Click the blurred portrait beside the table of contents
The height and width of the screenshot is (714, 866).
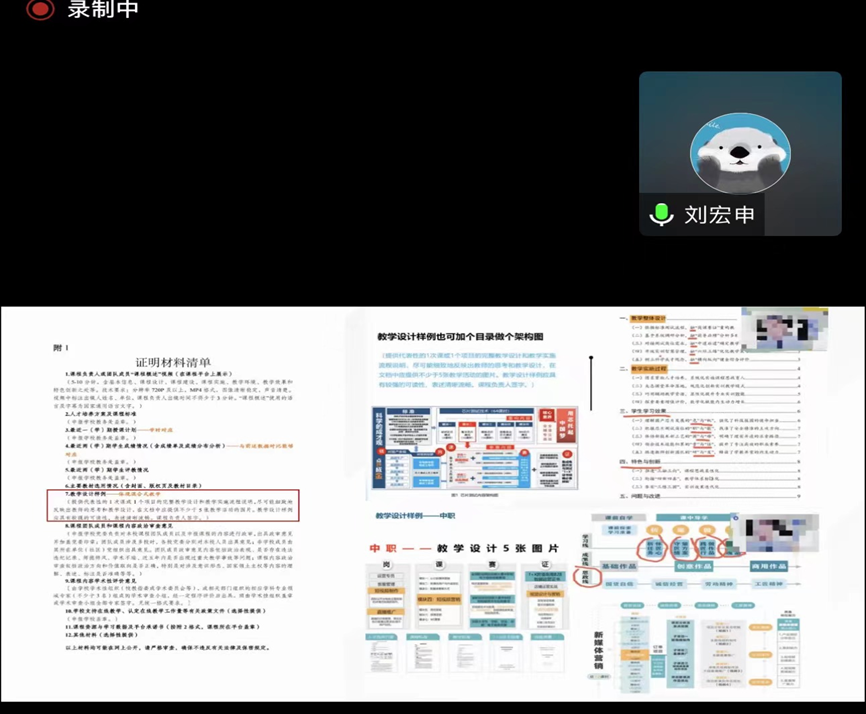(x=791, y=329)
